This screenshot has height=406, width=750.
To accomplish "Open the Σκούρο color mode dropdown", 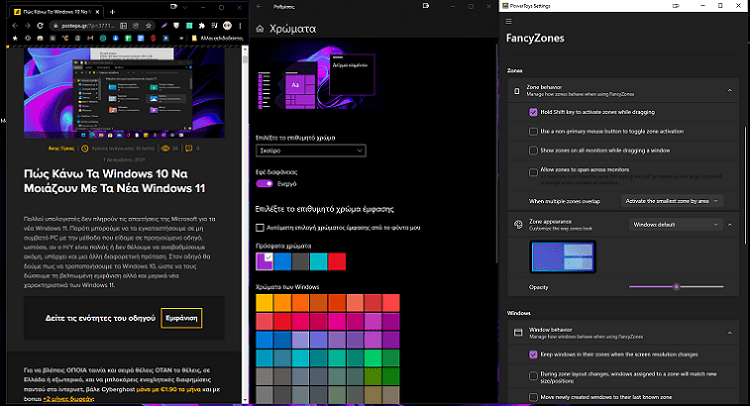I will pos(311,151).
